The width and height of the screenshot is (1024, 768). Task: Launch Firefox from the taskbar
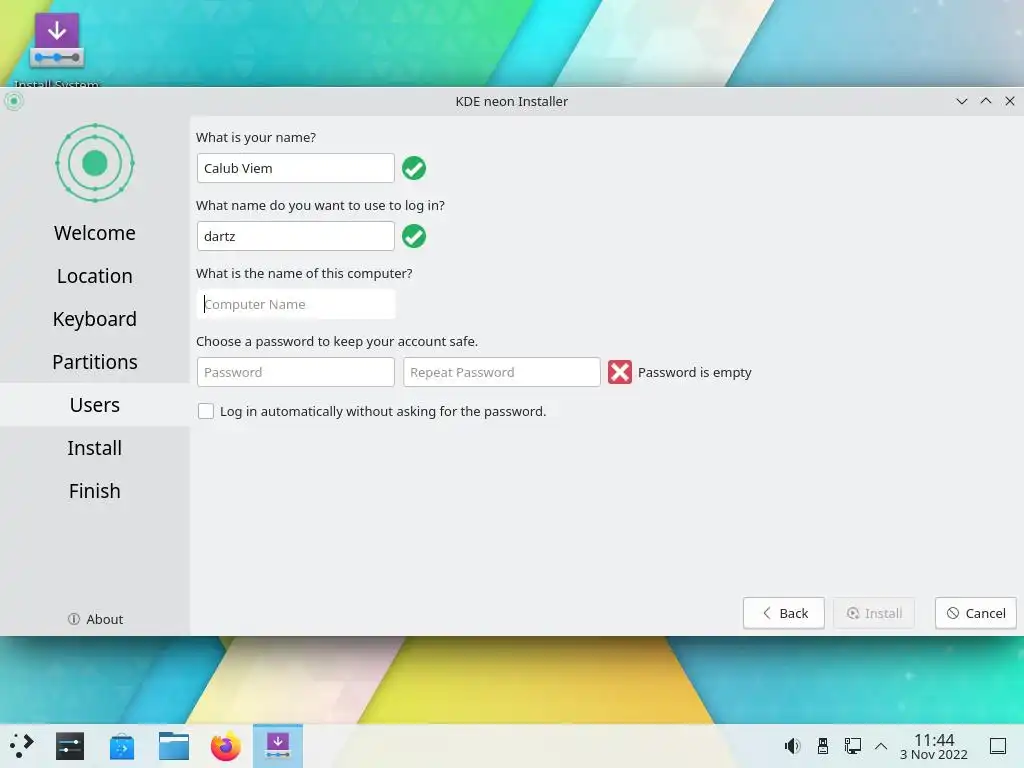coord(225,746)
